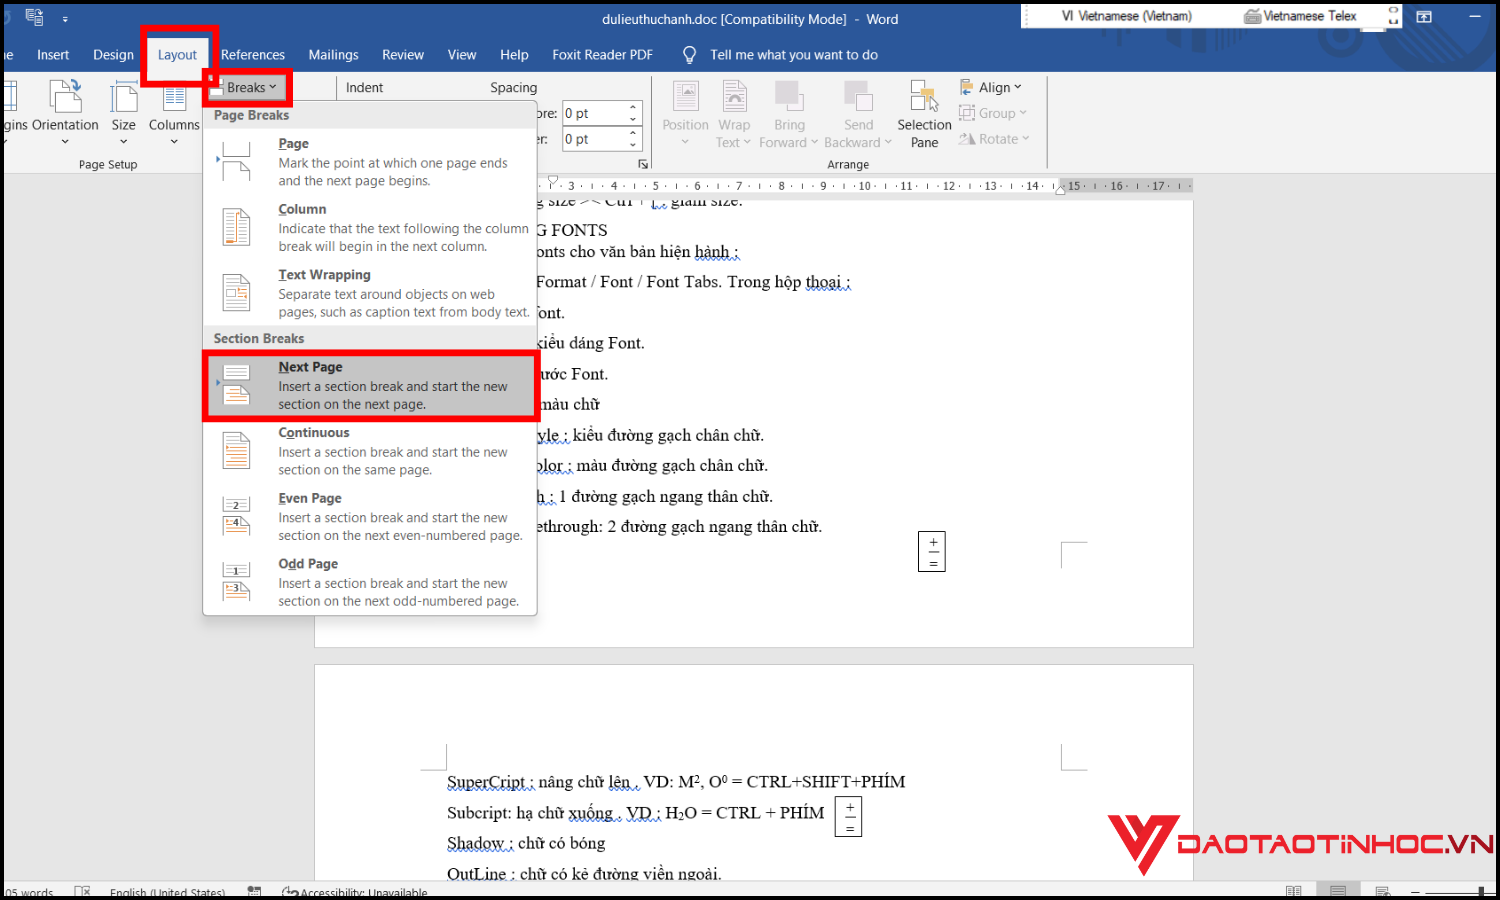
Task: Choose Continuous section break
Action: [x=370, y=451]
